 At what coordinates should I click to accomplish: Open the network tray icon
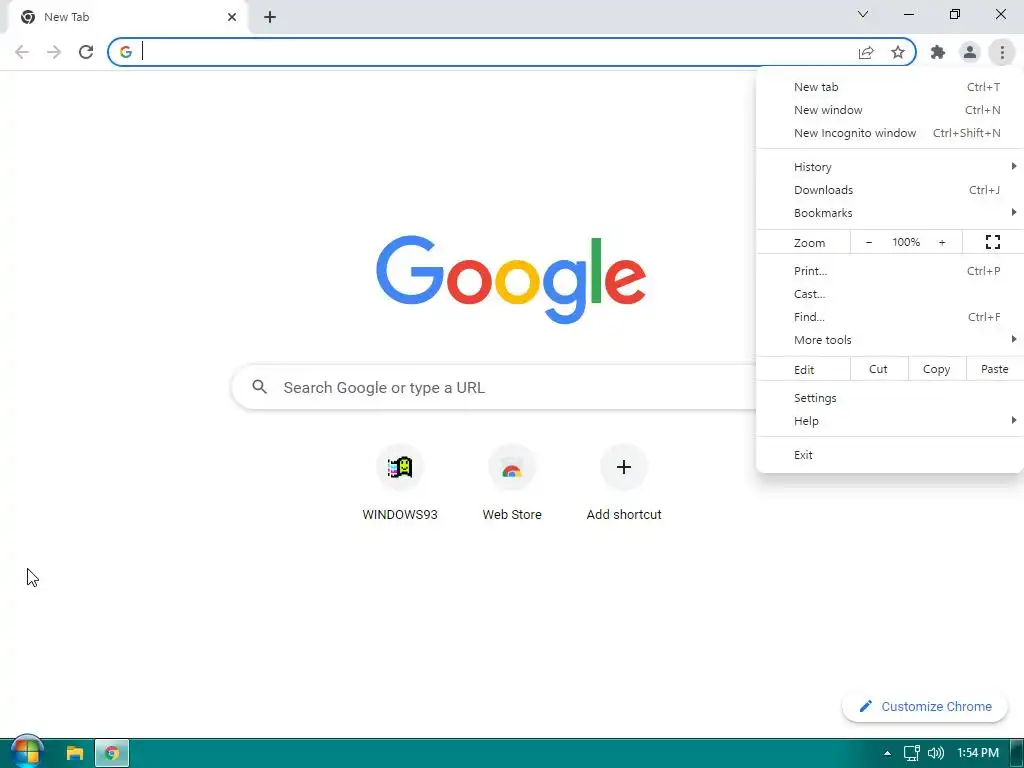click(912, 754)
